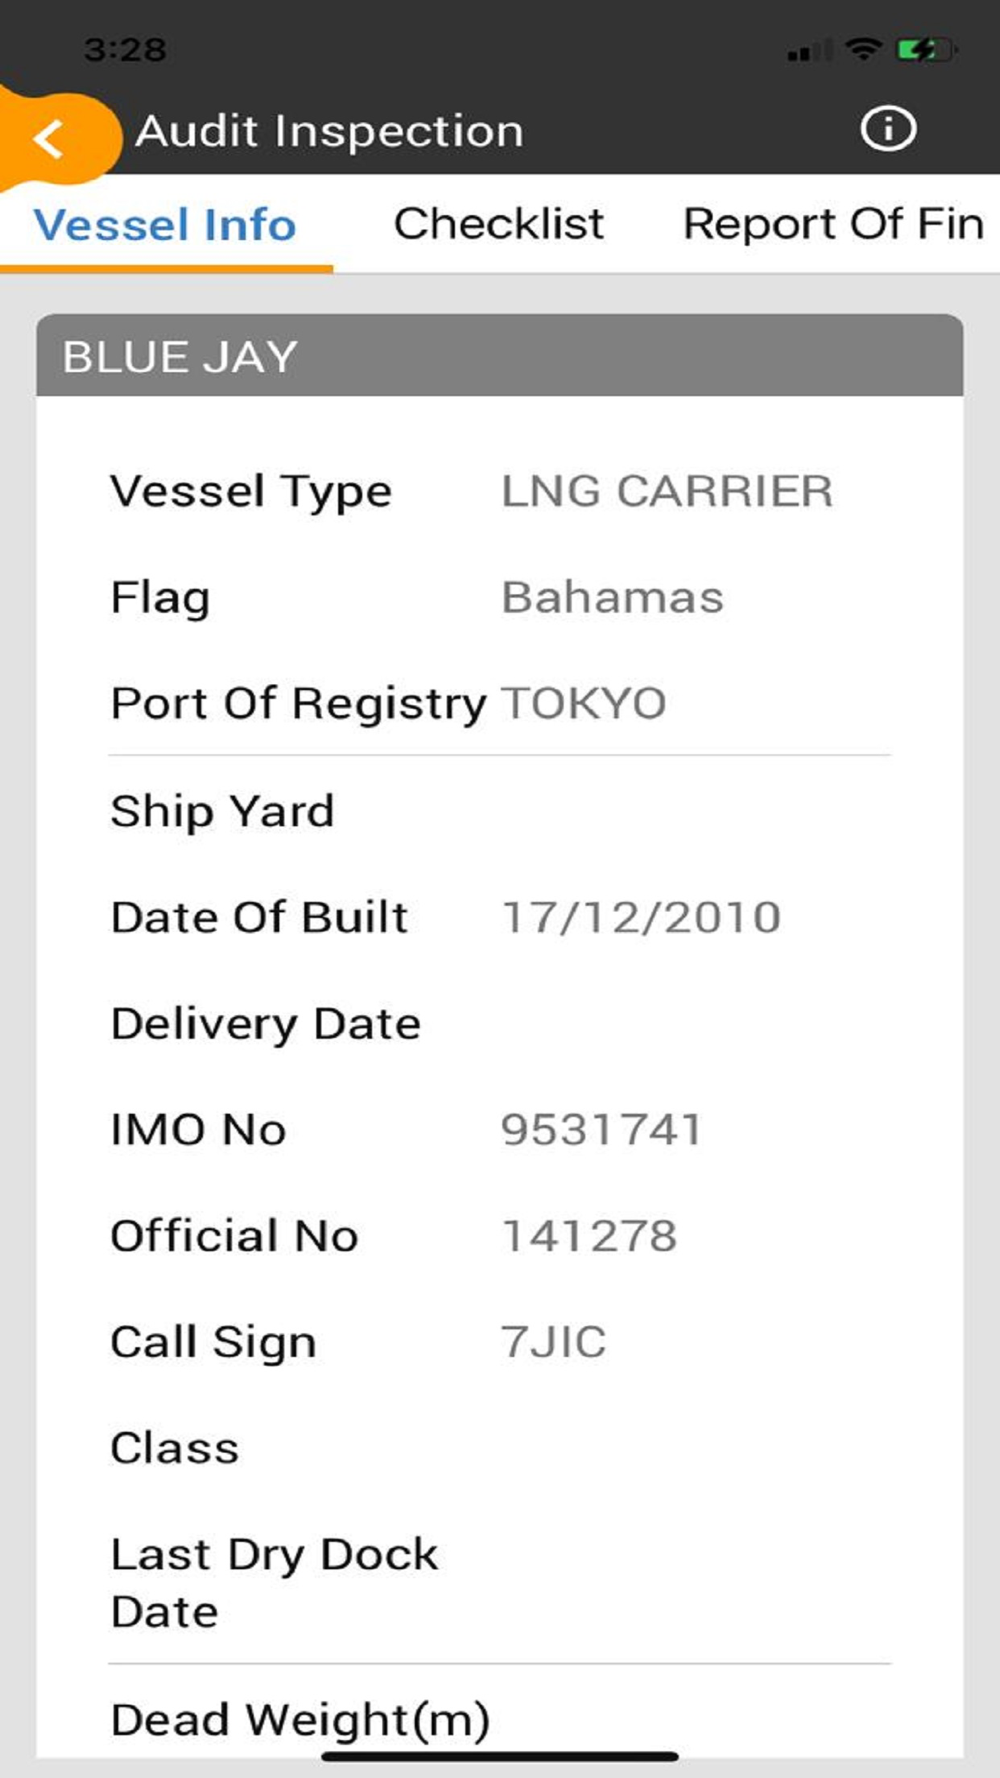Tap the BLUE JAY vessel header
The height and width of the screenshot is (1778, 1000).
point(499,356)
